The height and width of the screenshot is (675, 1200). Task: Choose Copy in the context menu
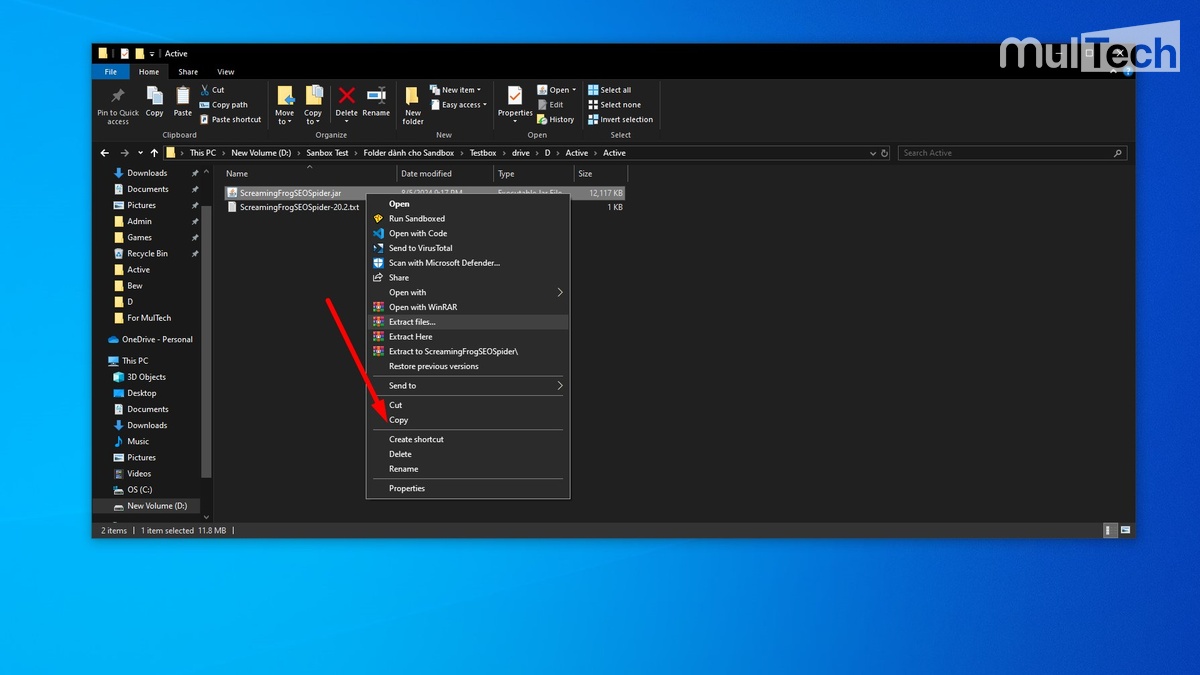pyautogui.click(x=399, y=420)
